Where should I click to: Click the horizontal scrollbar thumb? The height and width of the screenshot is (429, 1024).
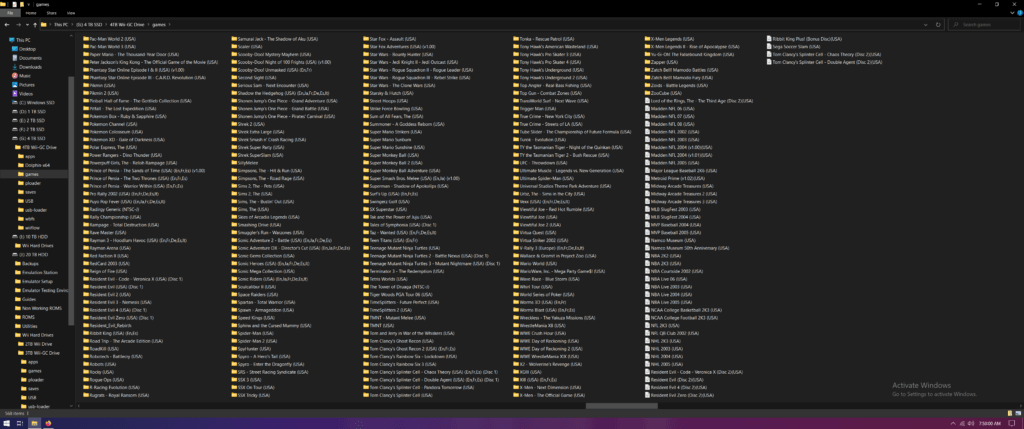click(x=621, y=406)
